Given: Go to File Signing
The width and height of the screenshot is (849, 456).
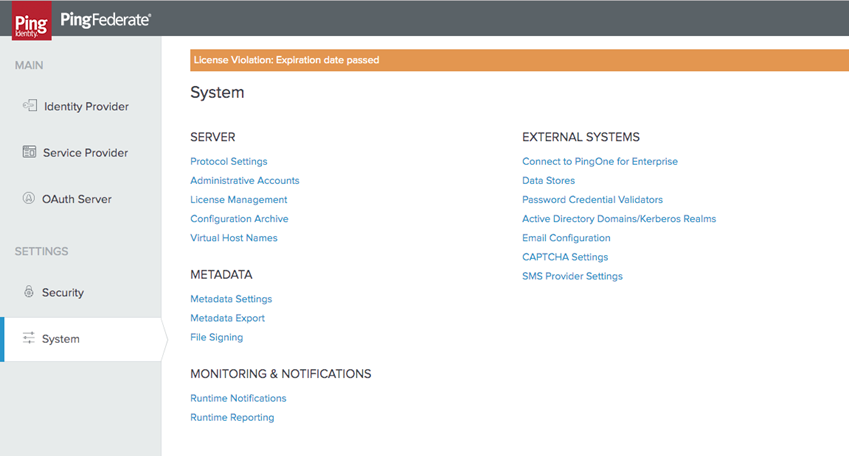Looking at the screenshot, I should click(x=217, y=337).
